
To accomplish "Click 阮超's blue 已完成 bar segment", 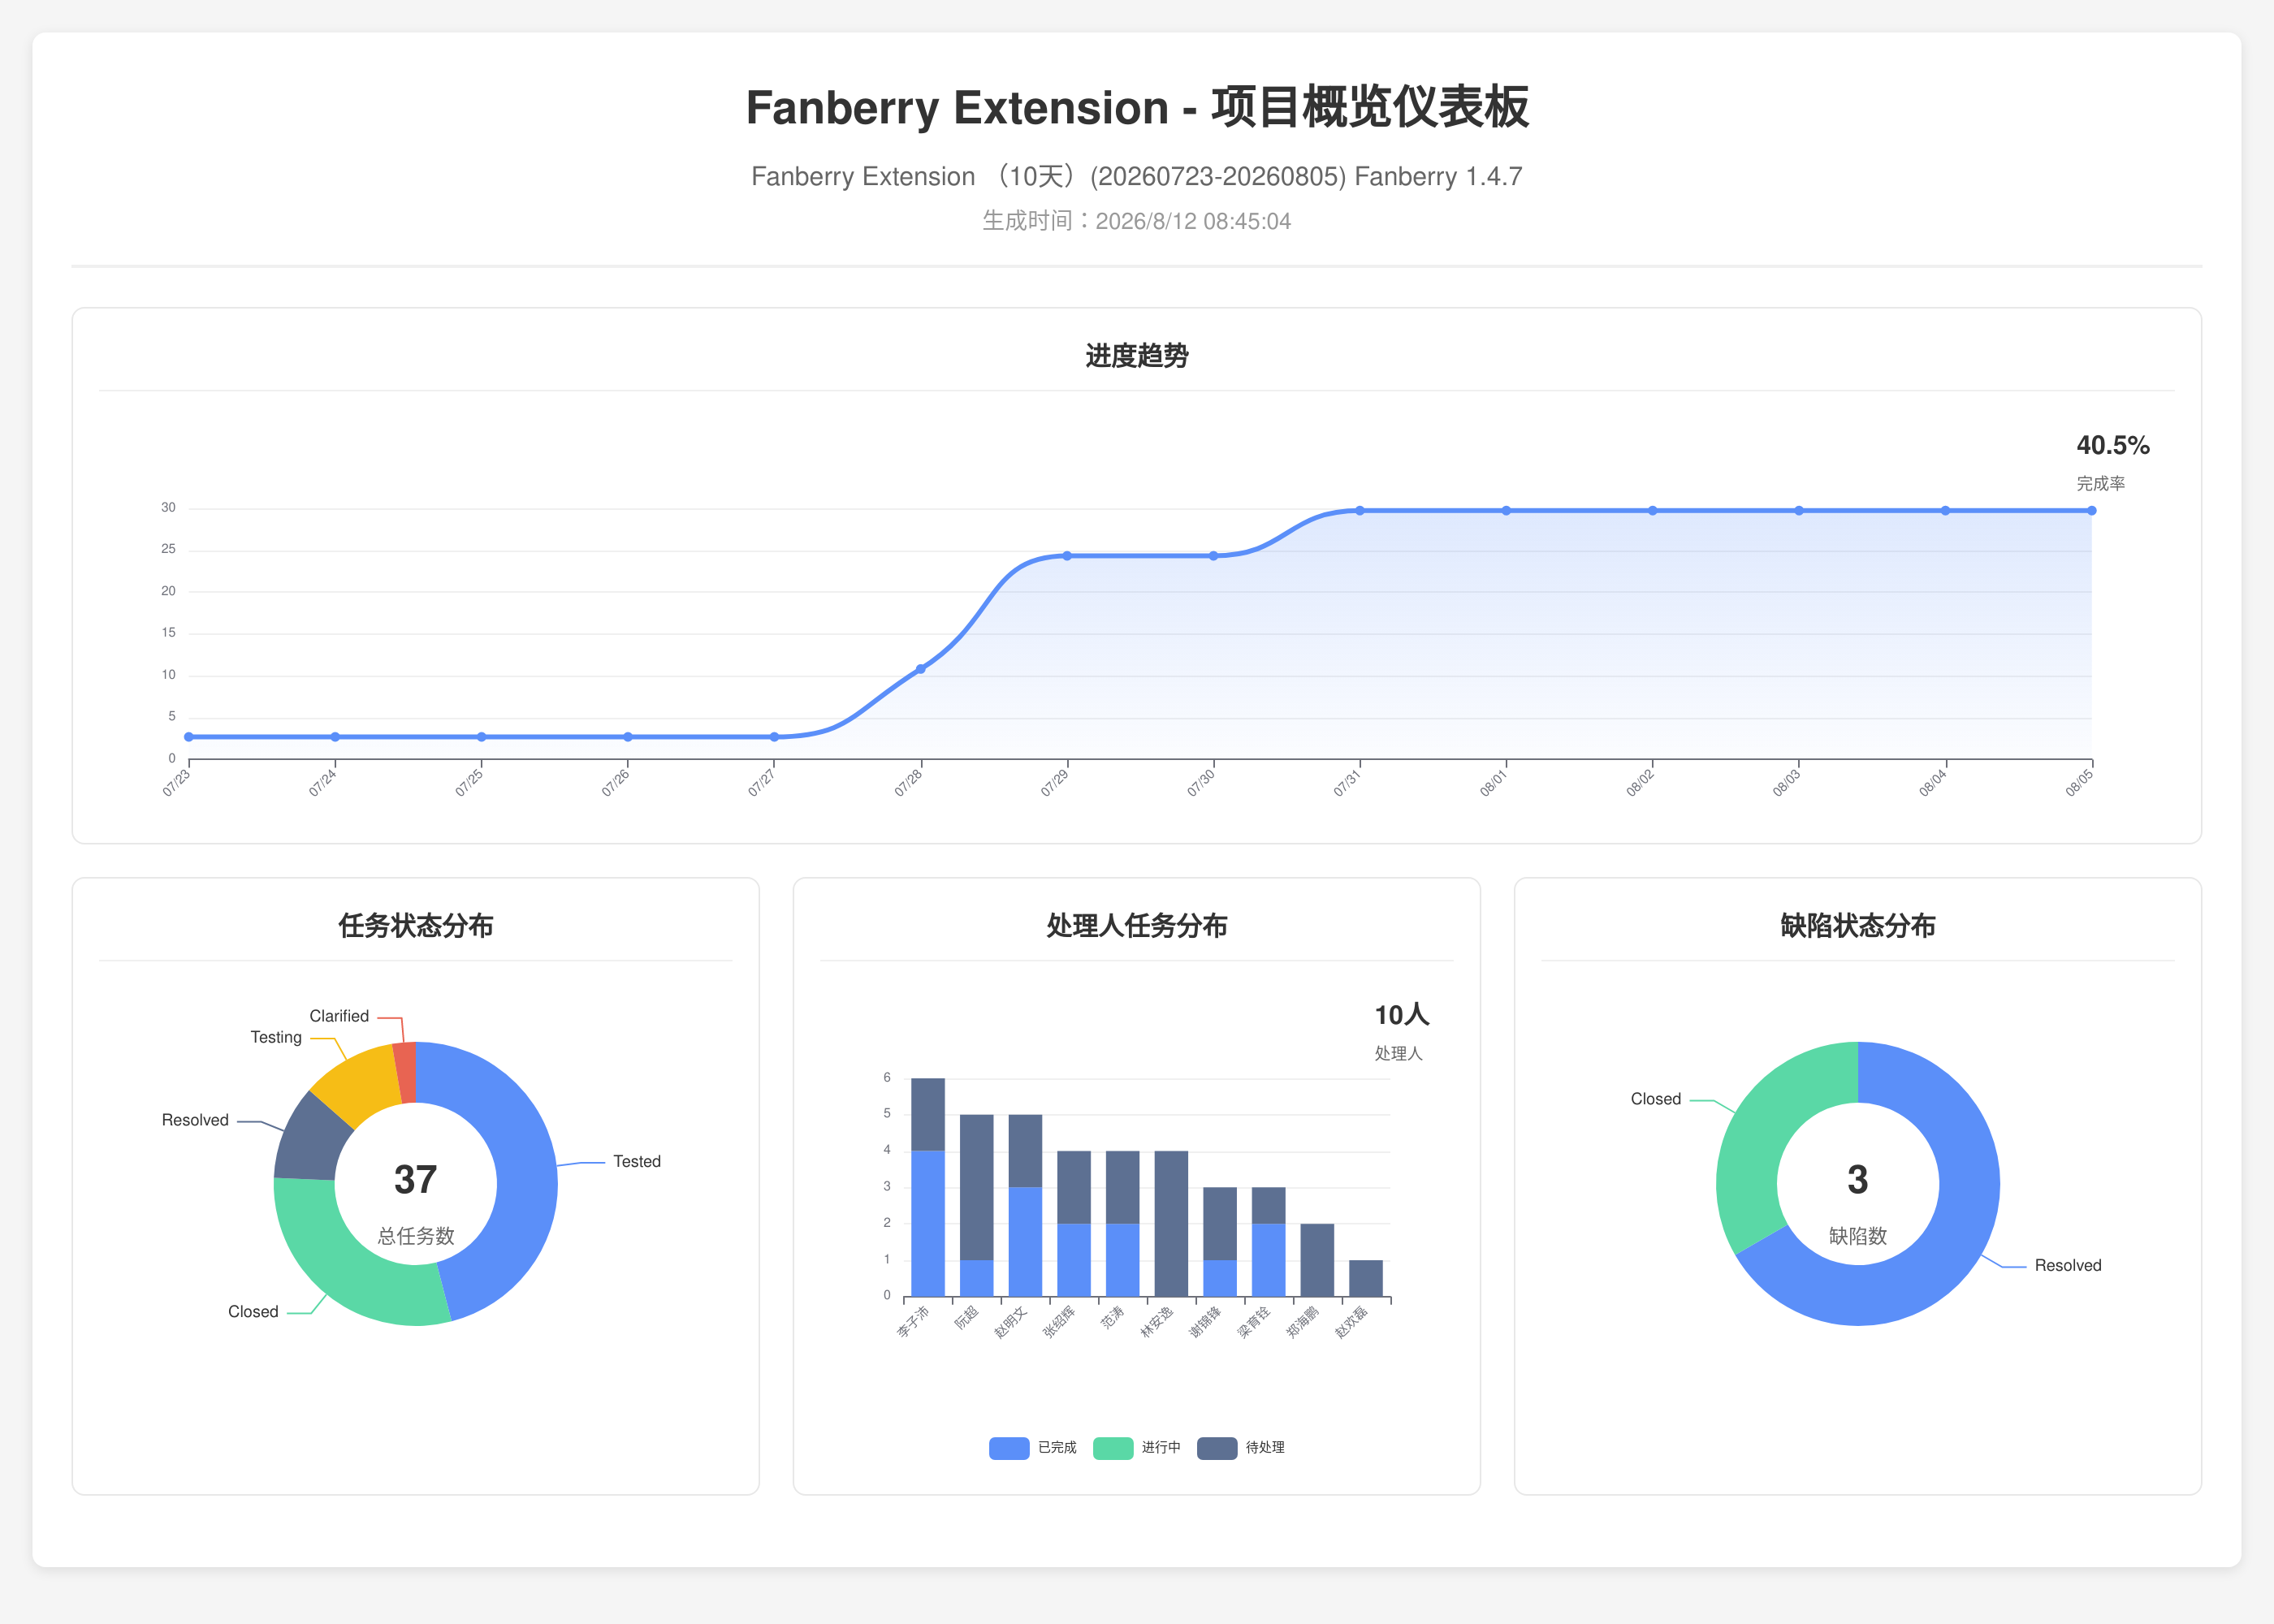I will pos(977,1279).
